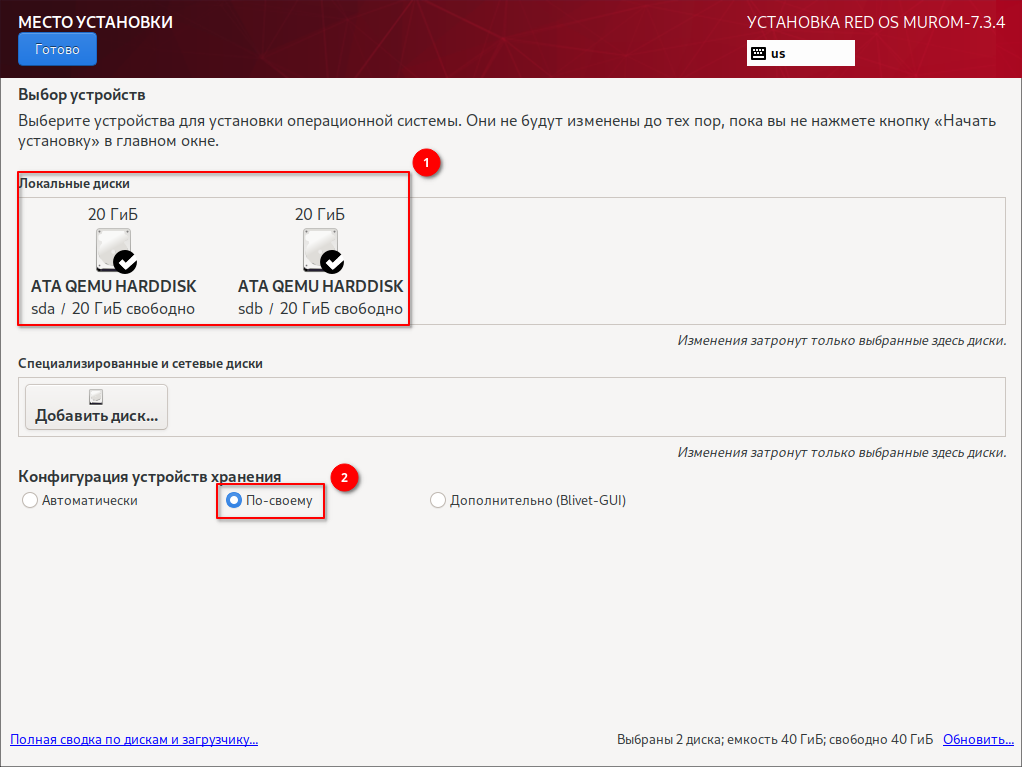Click the keyboard layout icon

(x=759, y=53)
